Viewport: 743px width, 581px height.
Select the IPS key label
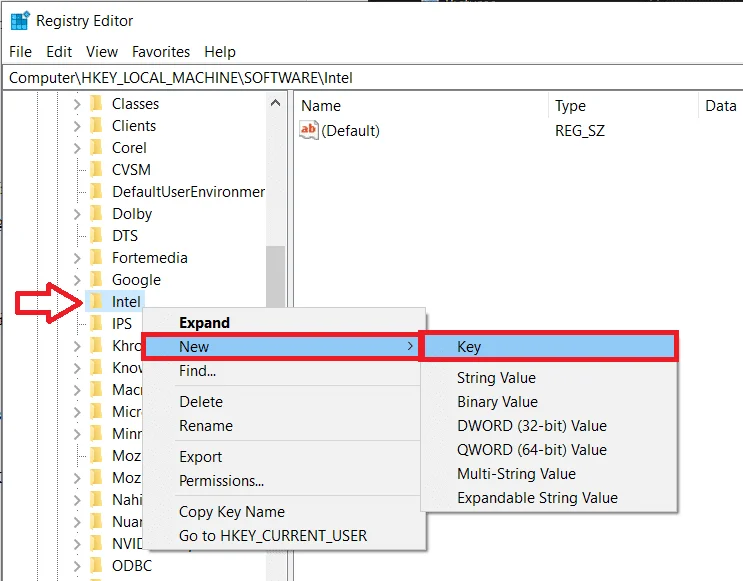122,324
